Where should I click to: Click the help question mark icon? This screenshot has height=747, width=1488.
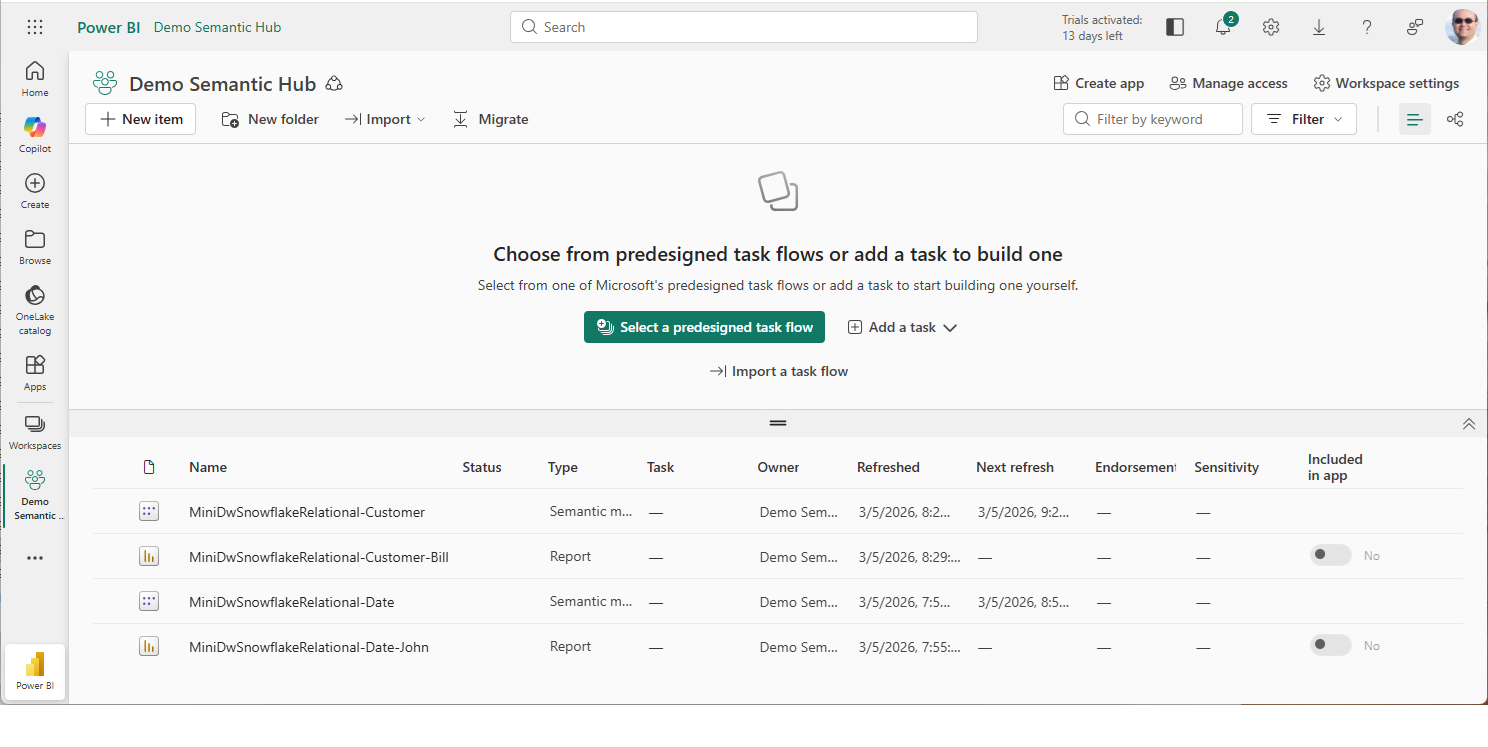click(1367, 28)
